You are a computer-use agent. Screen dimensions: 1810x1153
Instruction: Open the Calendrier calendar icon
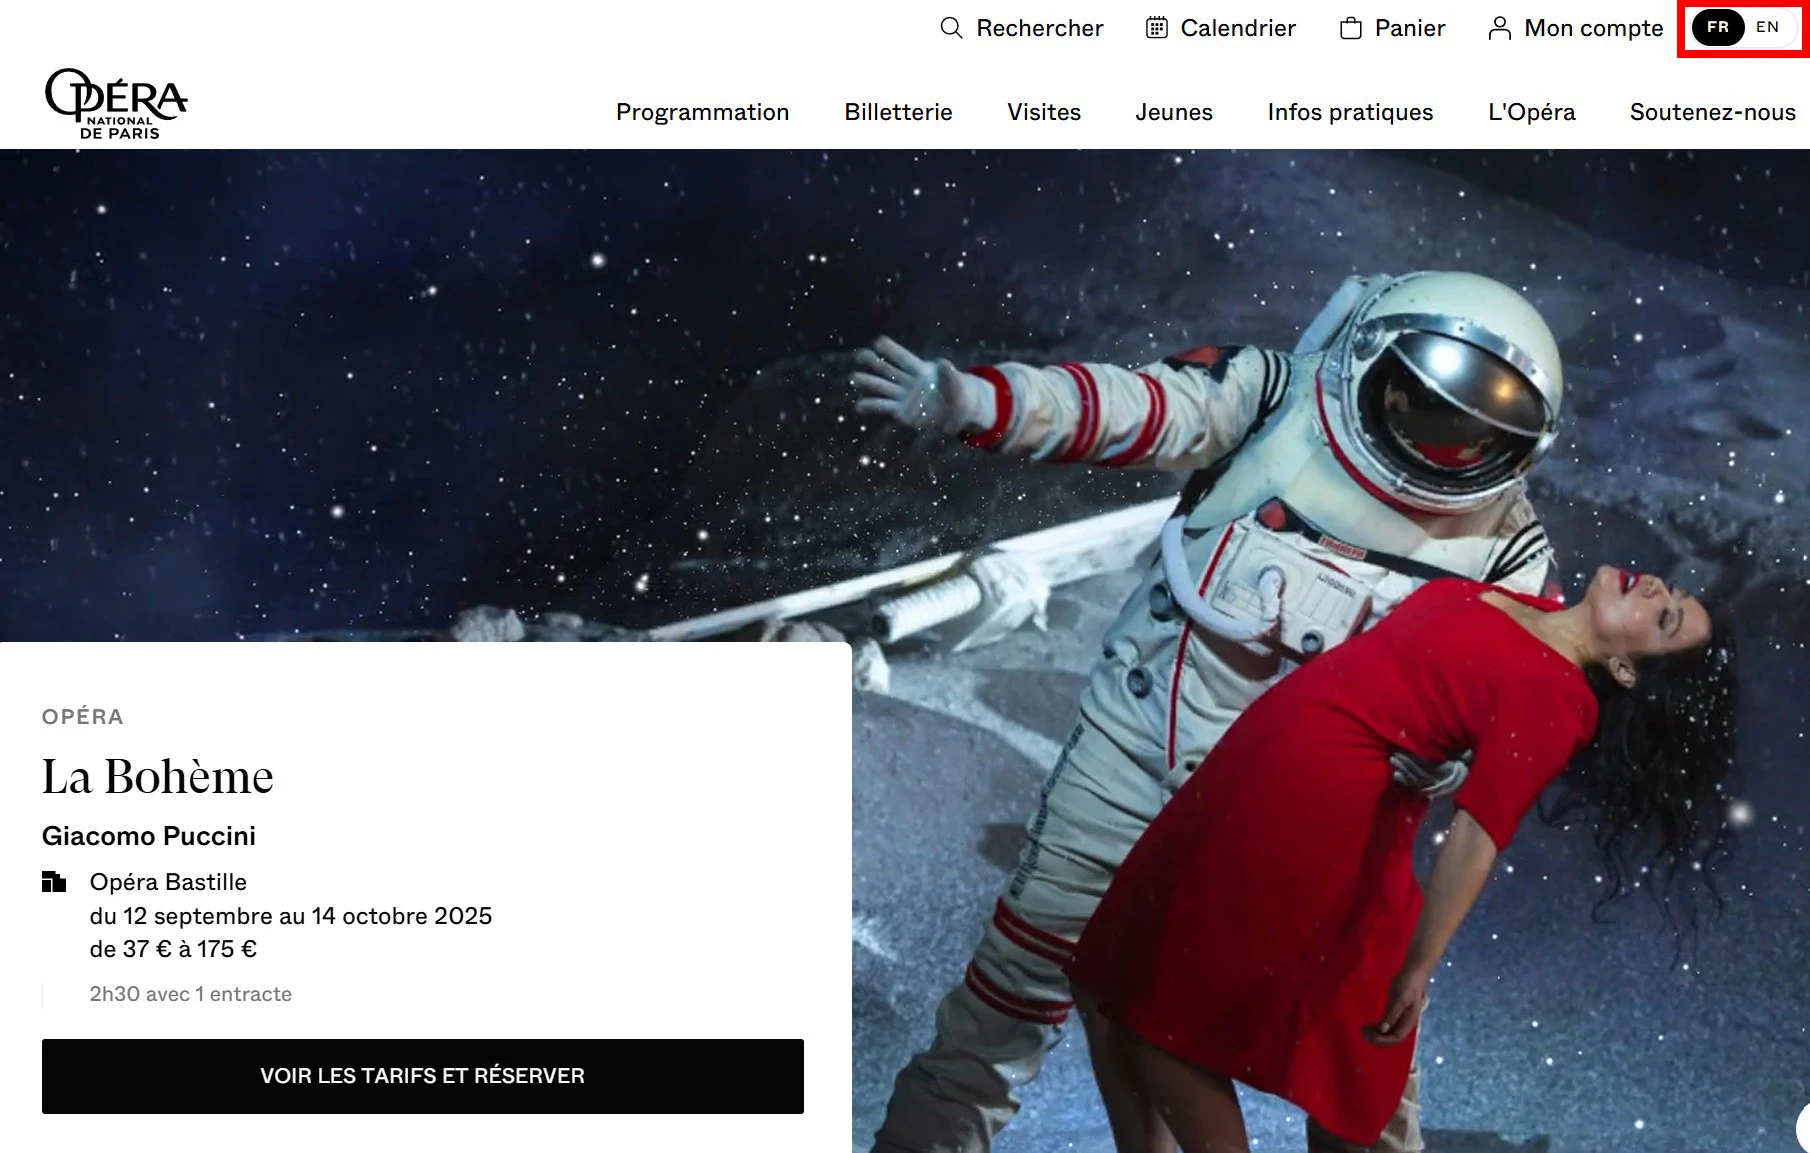pos(1157,28)
